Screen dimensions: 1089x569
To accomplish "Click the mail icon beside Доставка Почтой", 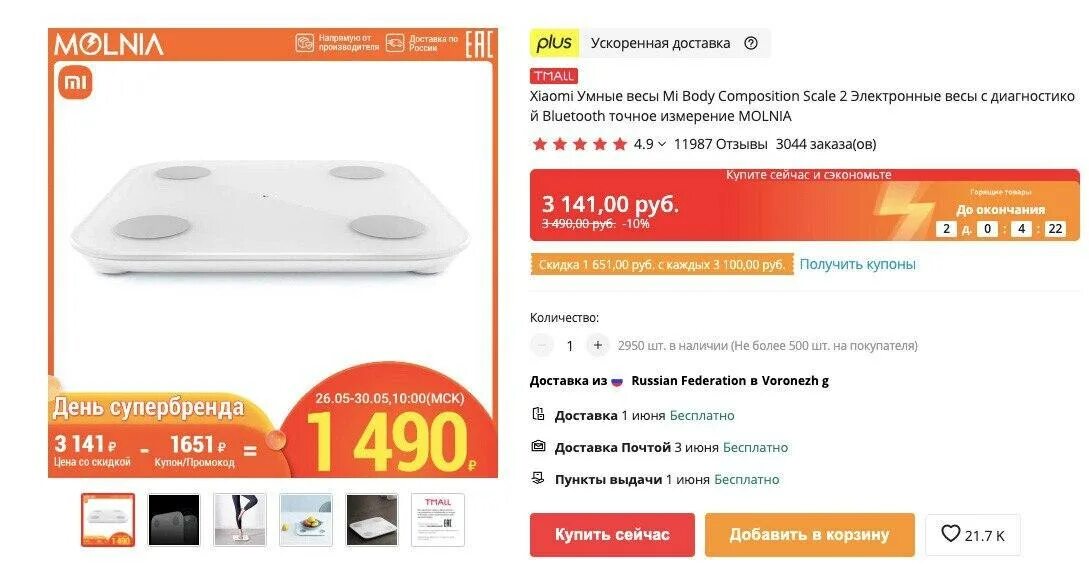I will point(538,447).
